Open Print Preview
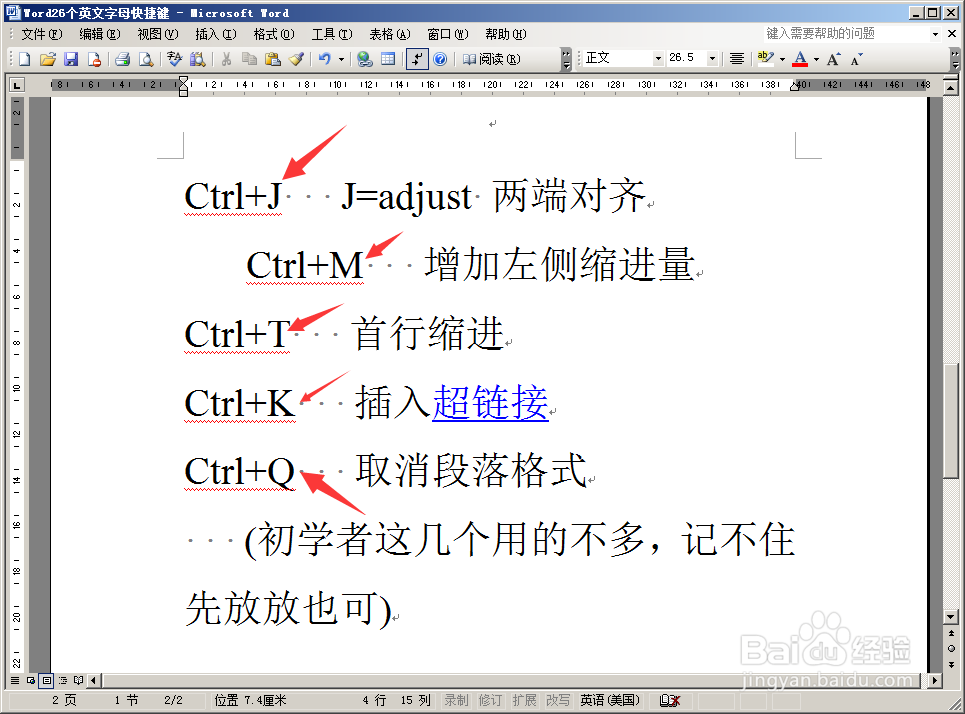The width and height of the screenshot is (965, 714). coord(145,58)
